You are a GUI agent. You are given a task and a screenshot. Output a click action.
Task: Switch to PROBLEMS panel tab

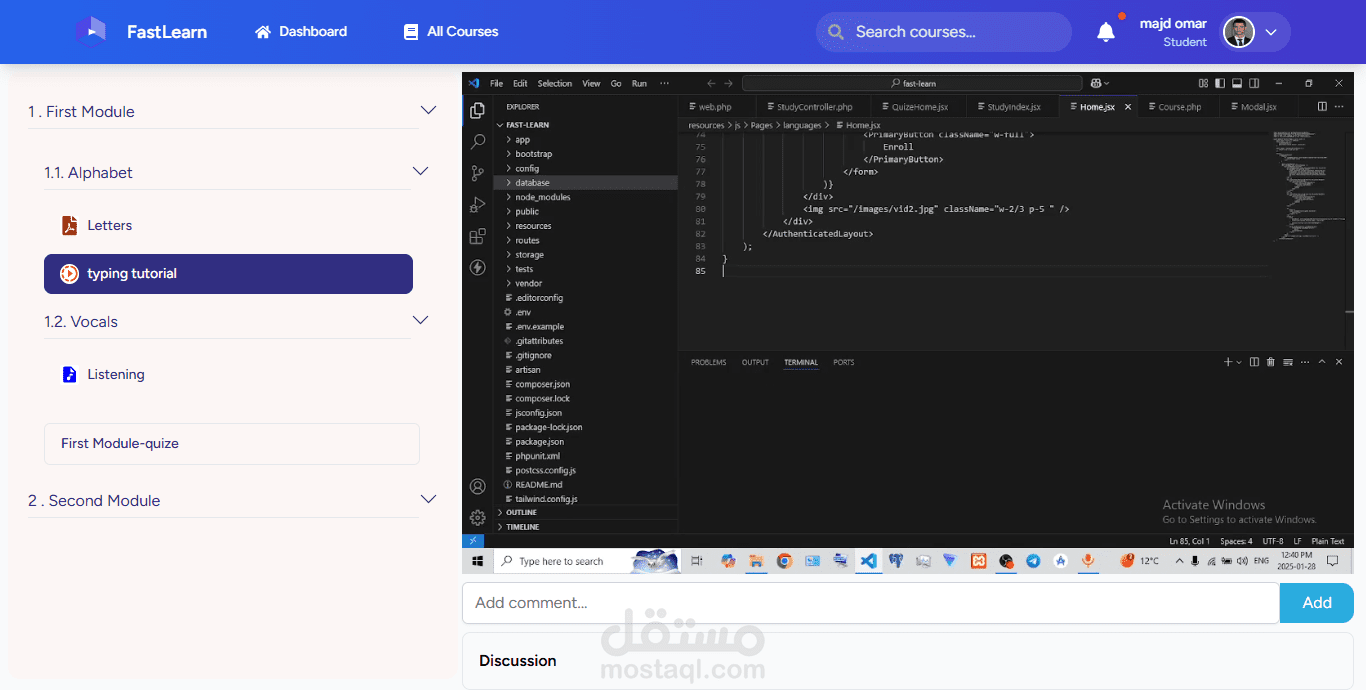709,362
